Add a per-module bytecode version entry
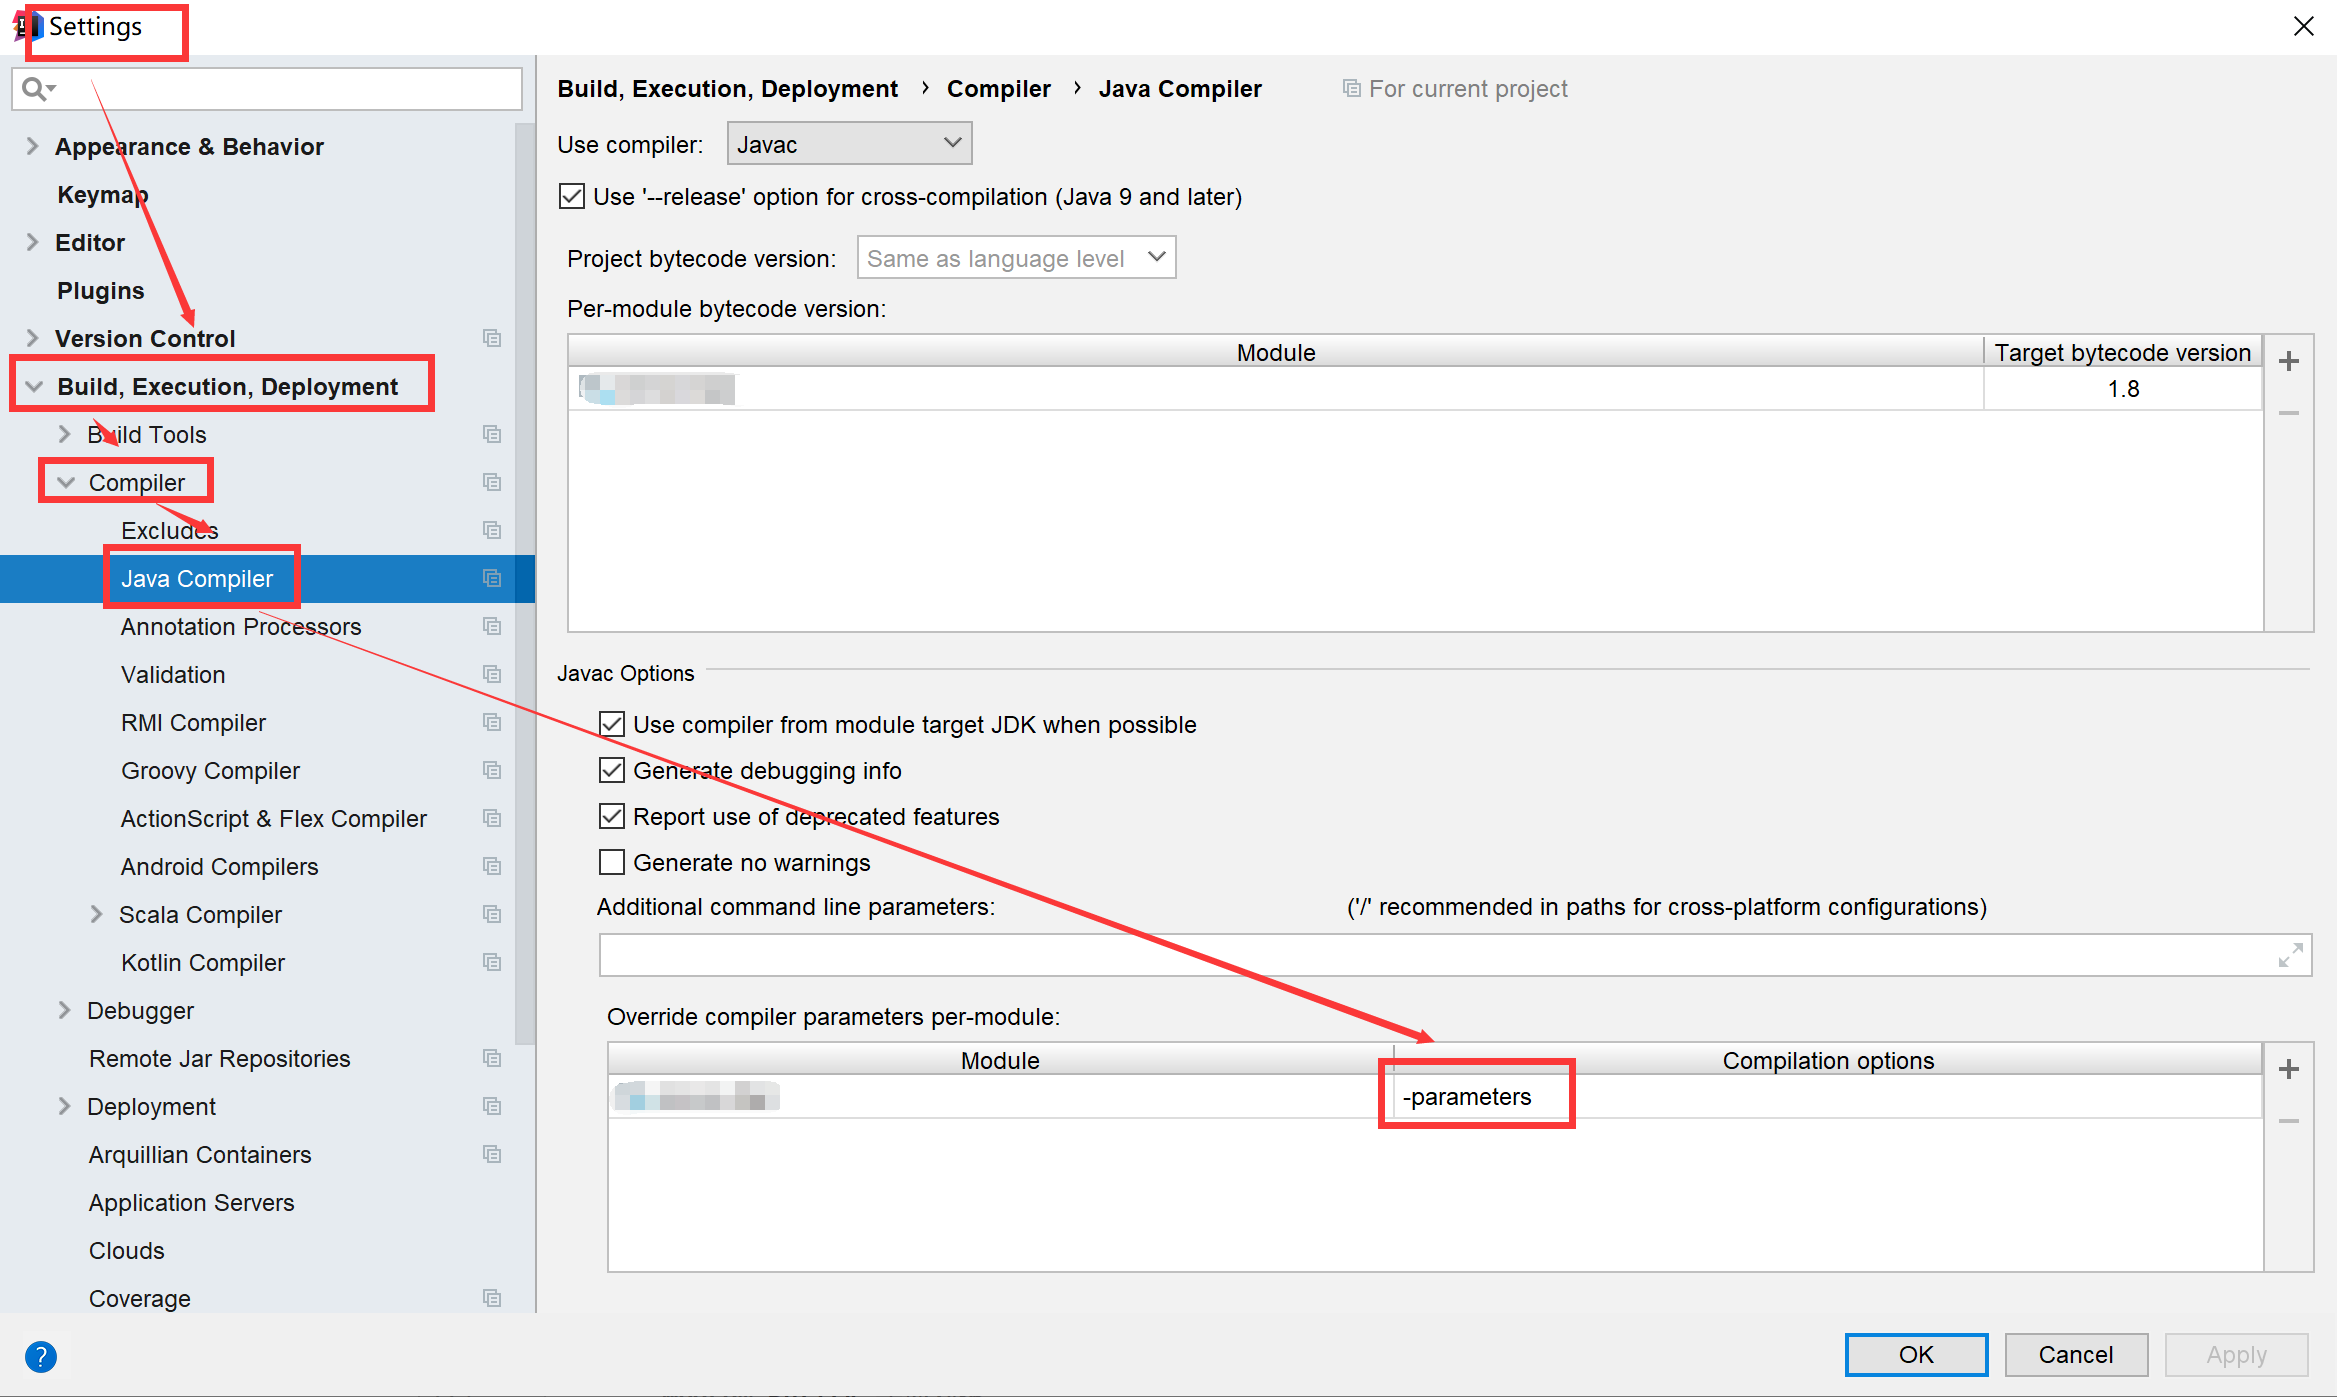Image resolution: width=2337 pixels, height=1397 pixels. point(2289,362)
